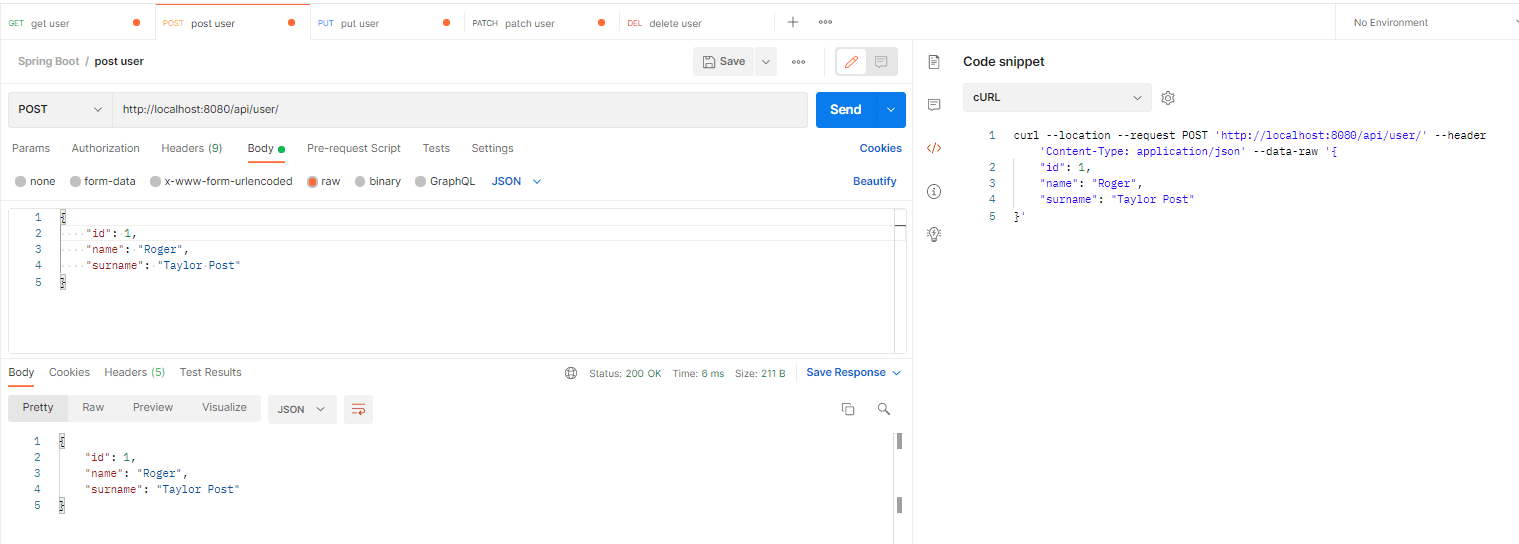
Task: Search the response with magnifier icon
Action: (883, 409)
